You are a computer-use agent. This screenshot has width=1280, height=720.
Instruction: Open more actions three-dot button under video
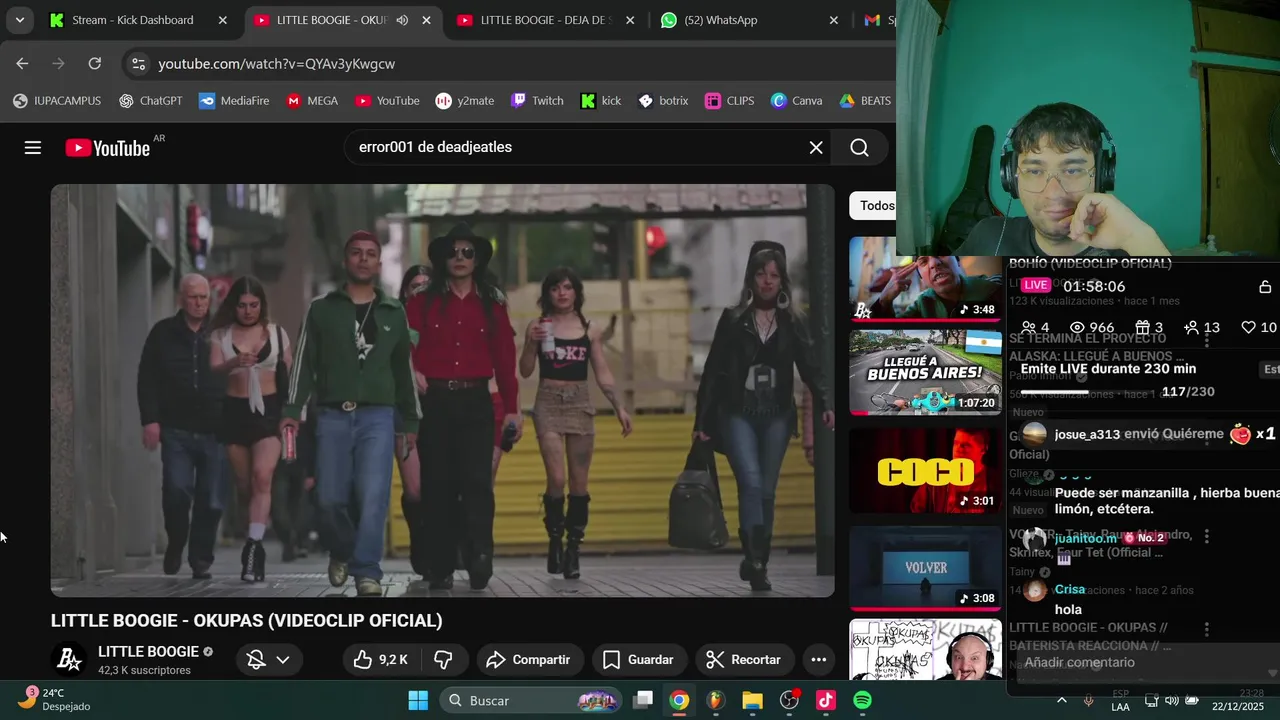tap(819, 659)
